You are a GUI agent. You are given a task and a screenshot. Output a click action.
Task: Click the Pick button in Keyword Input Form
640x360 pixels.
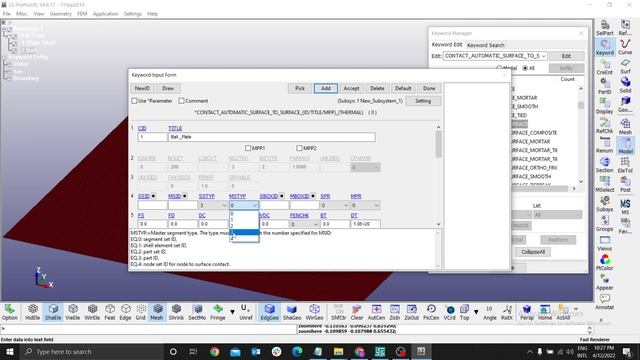pyautogui.click(x=300, y=89)
